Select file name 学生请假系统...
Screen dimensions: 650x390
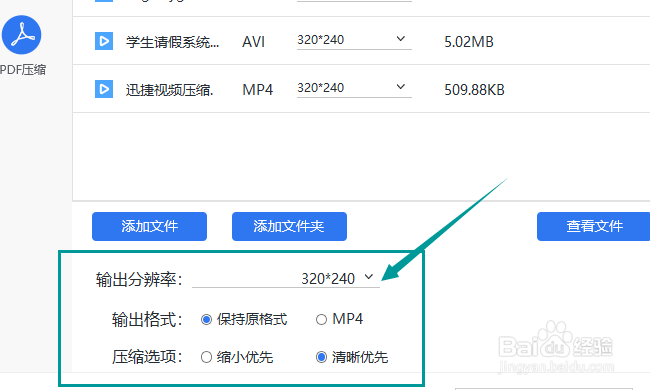click(172, 42)
